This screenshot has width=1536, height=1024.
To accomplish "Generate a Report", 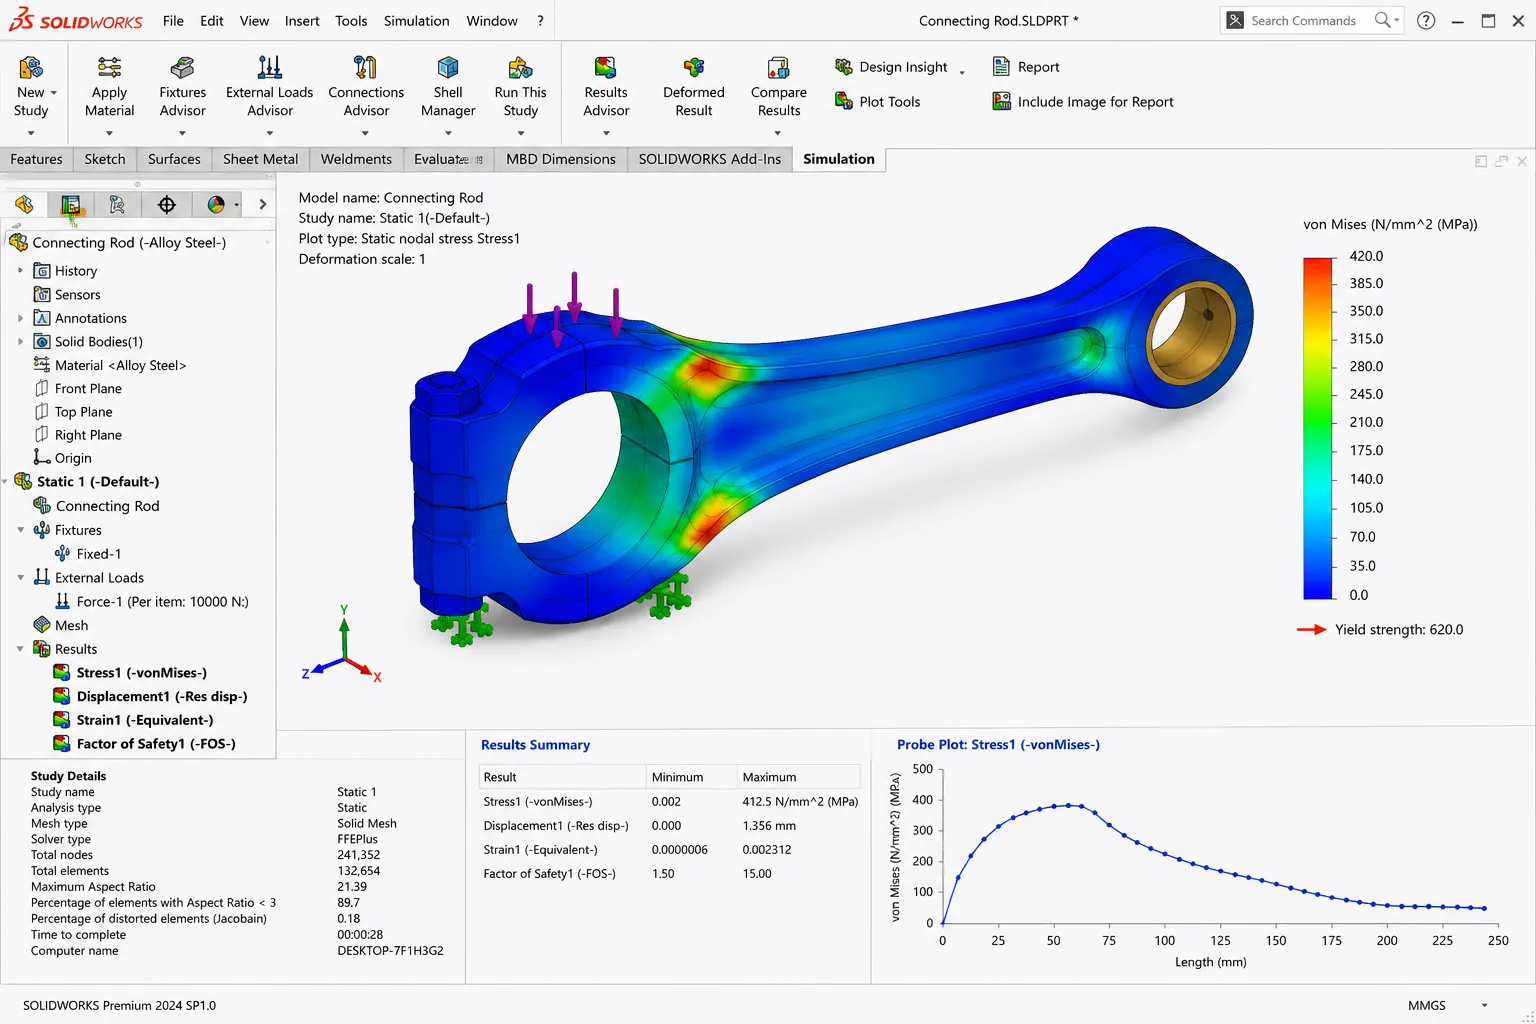I will point(1025,66).
